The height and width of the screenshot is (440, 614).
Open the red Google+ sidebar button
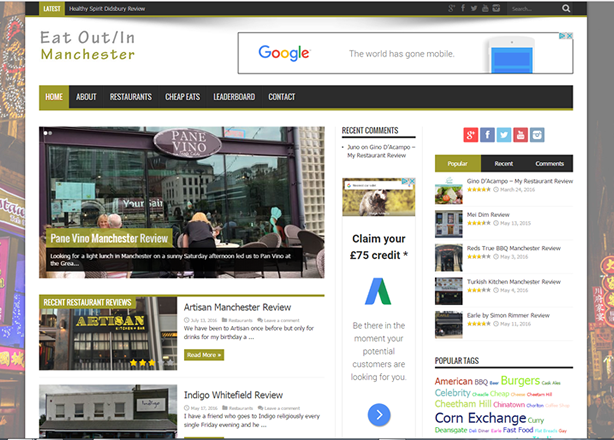pos(471,135)
